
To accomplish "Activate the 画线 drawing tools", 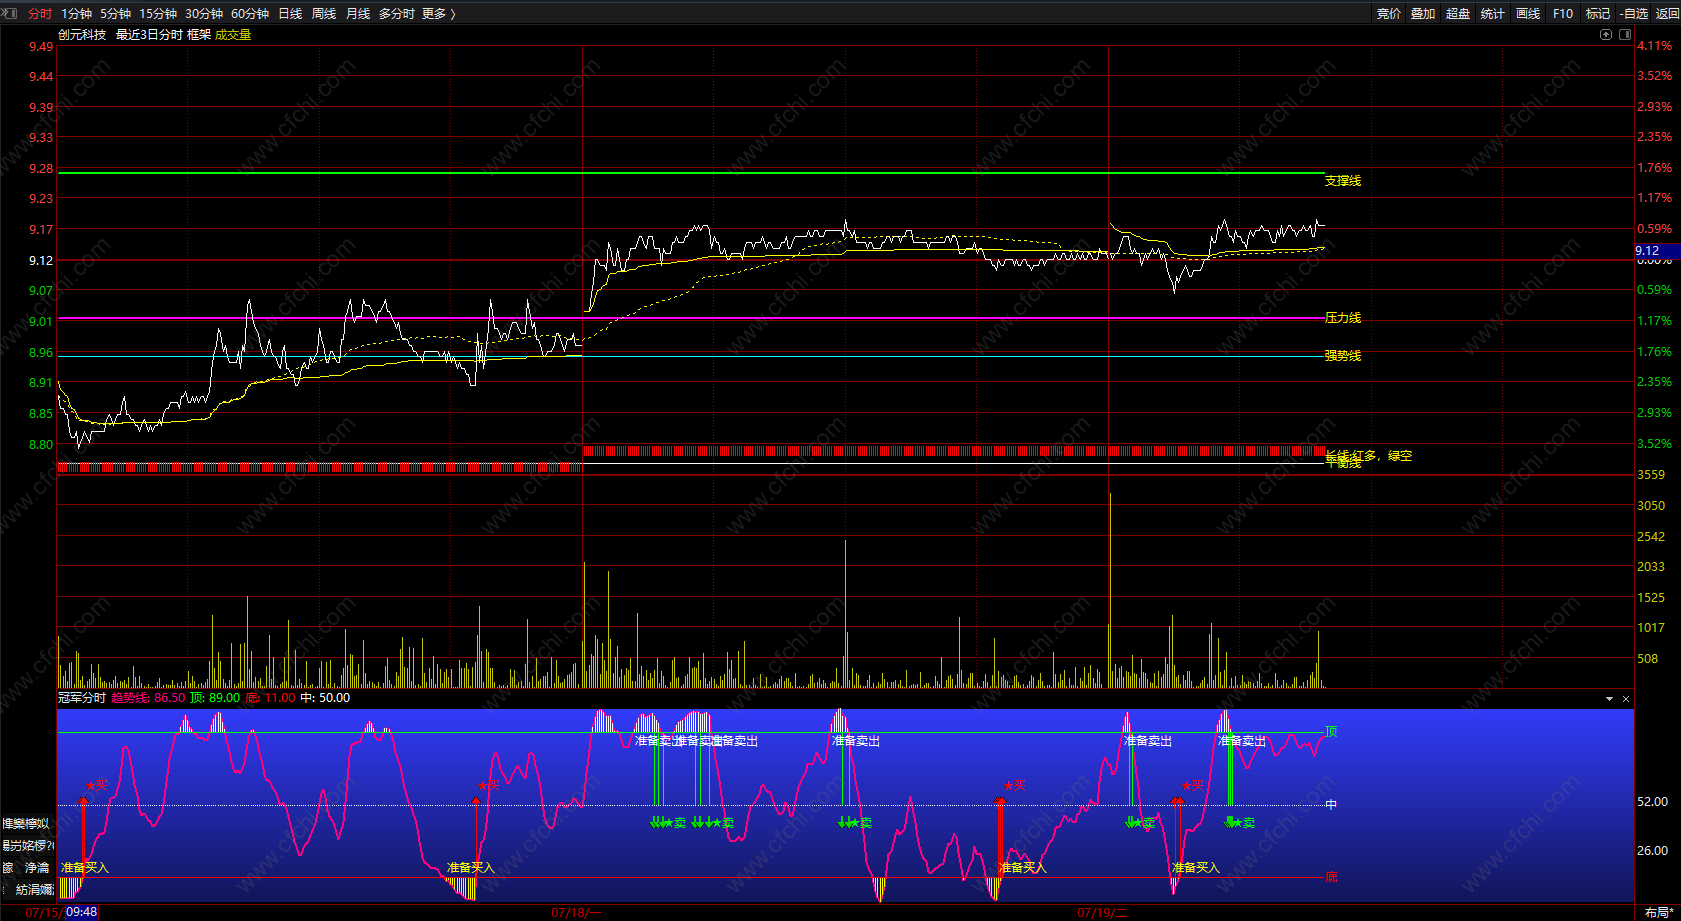I will click(x=1528, y=14).
